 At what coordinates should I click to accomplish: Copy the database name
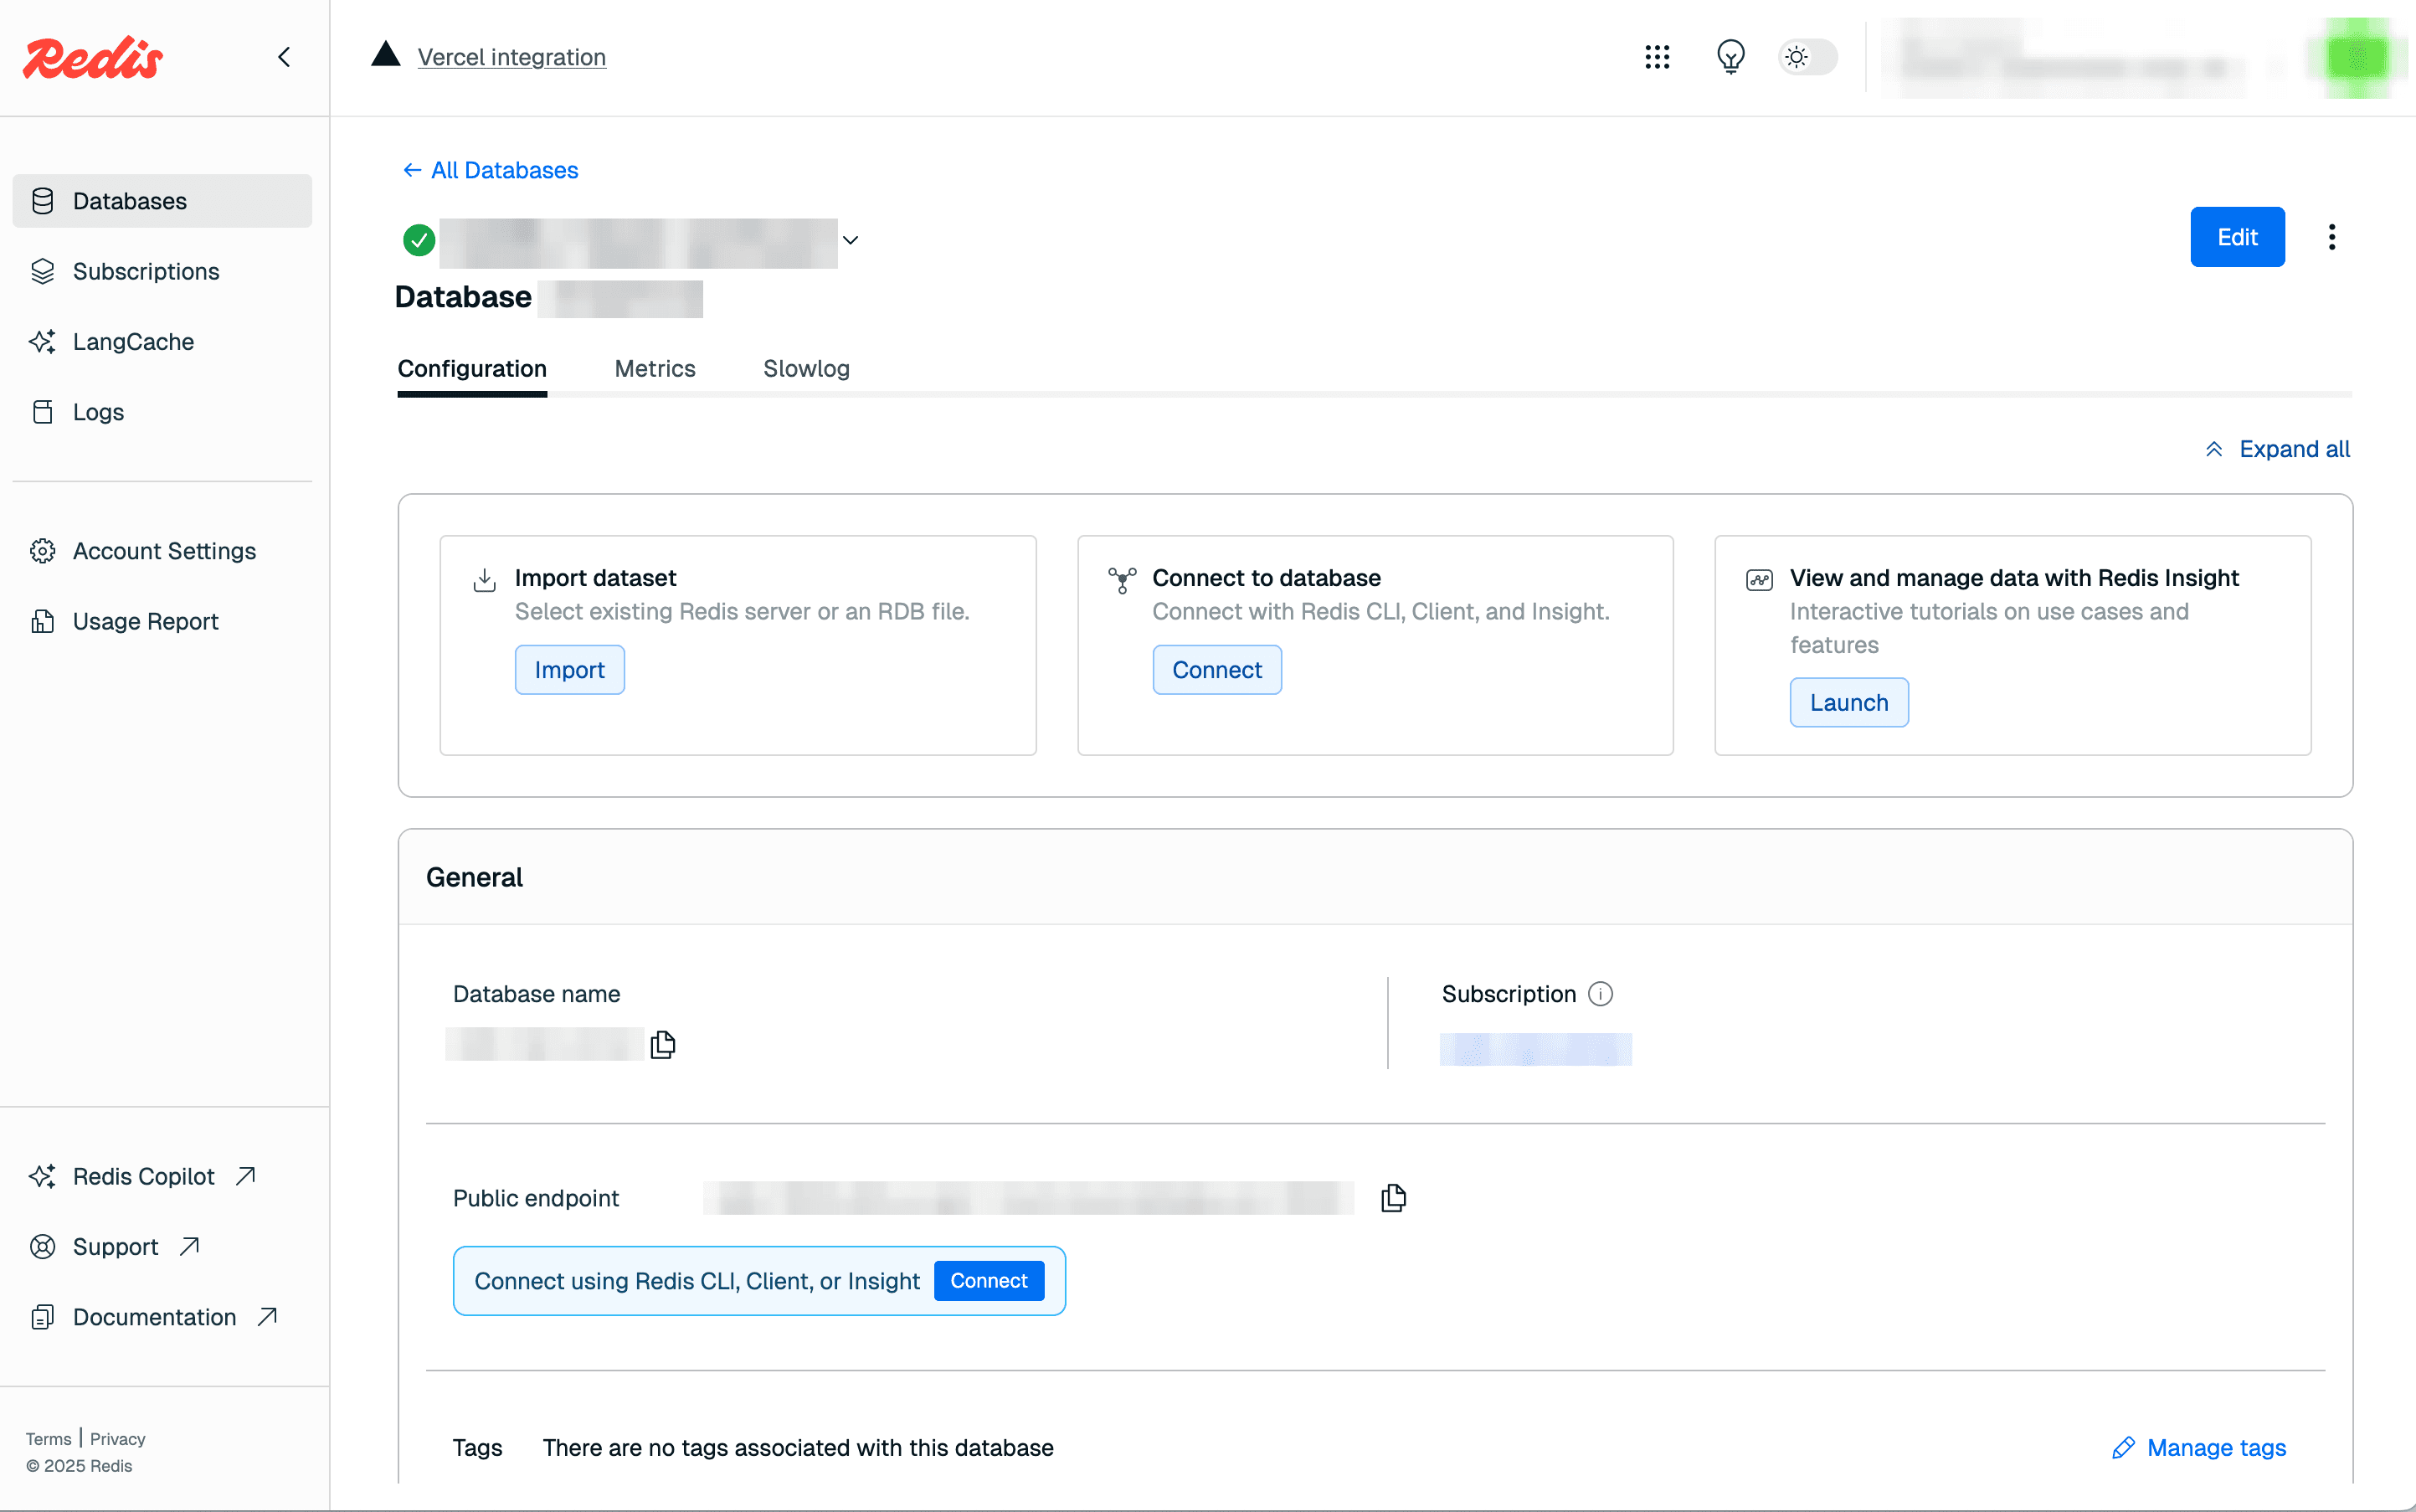(x=663, y=1043)
